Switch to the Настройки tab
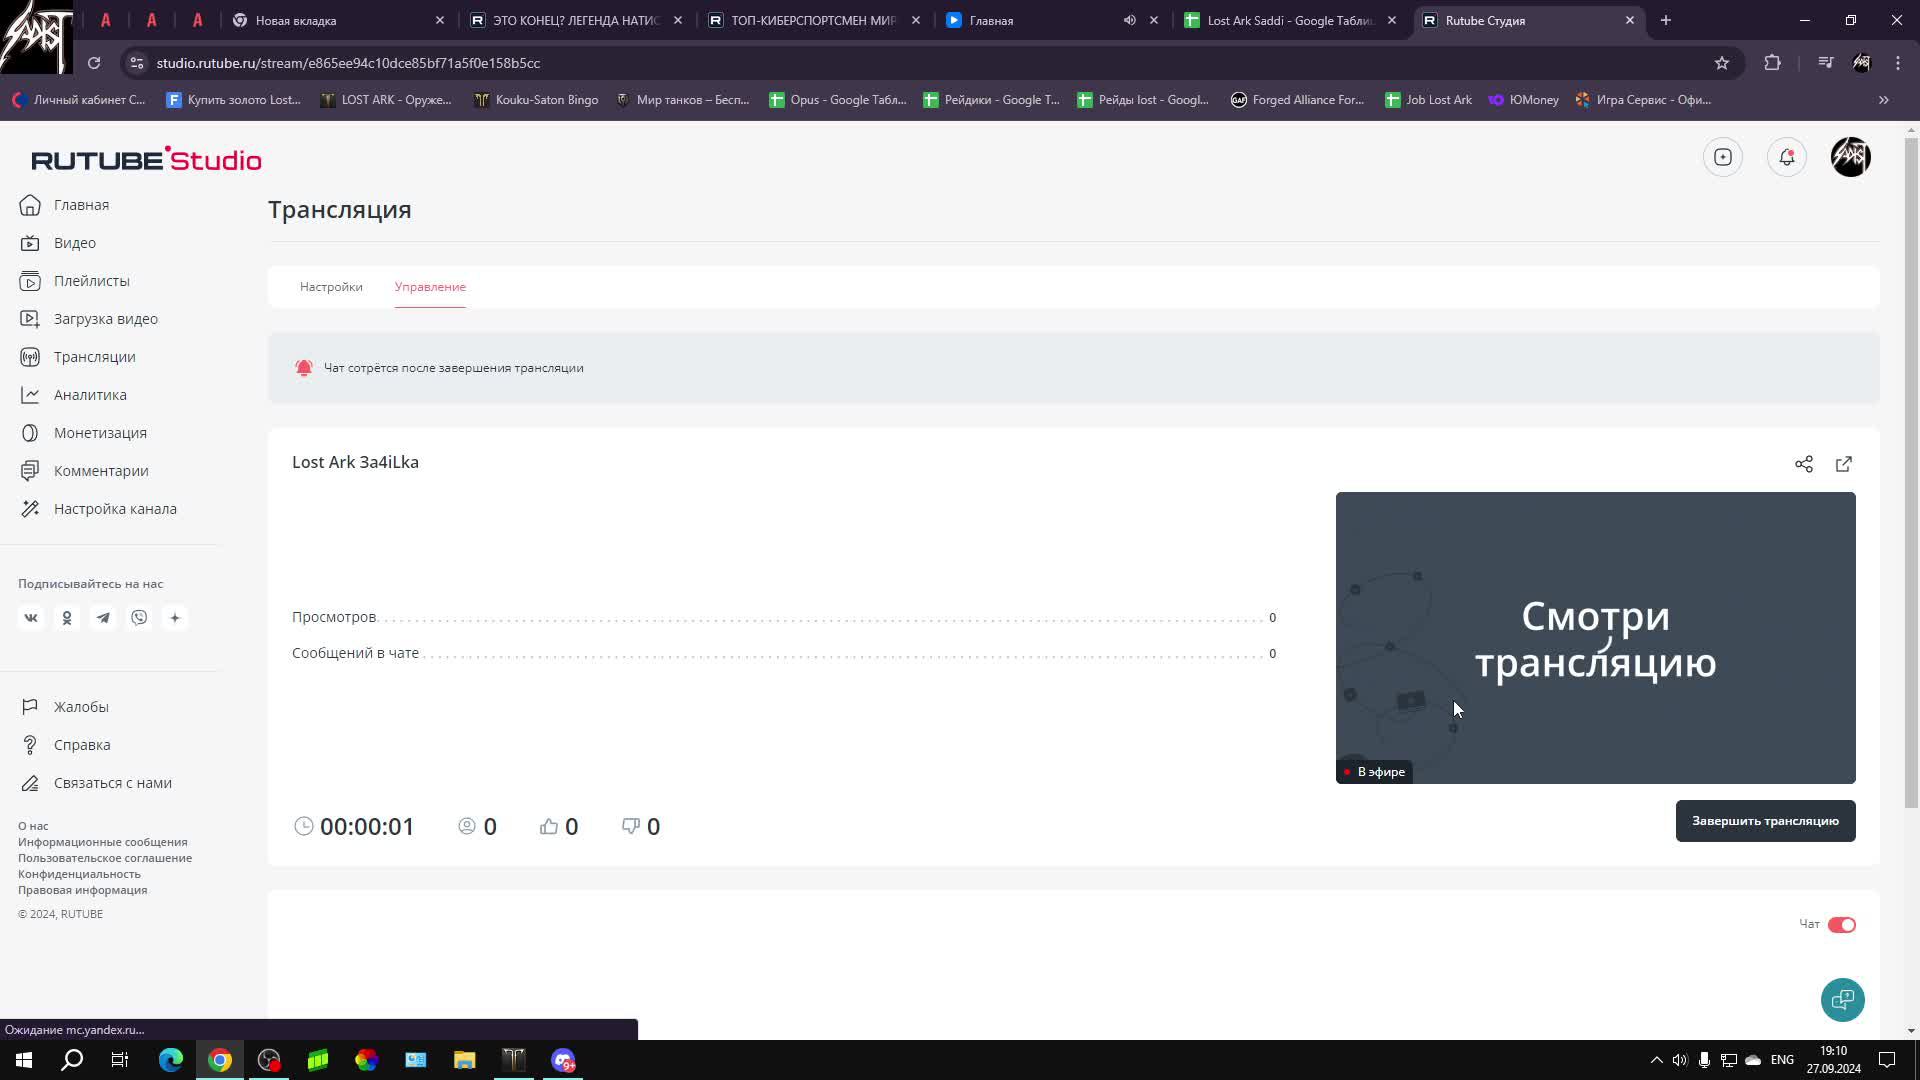The width and height of the screenshot is (1920, 1080). pos(331,287)
